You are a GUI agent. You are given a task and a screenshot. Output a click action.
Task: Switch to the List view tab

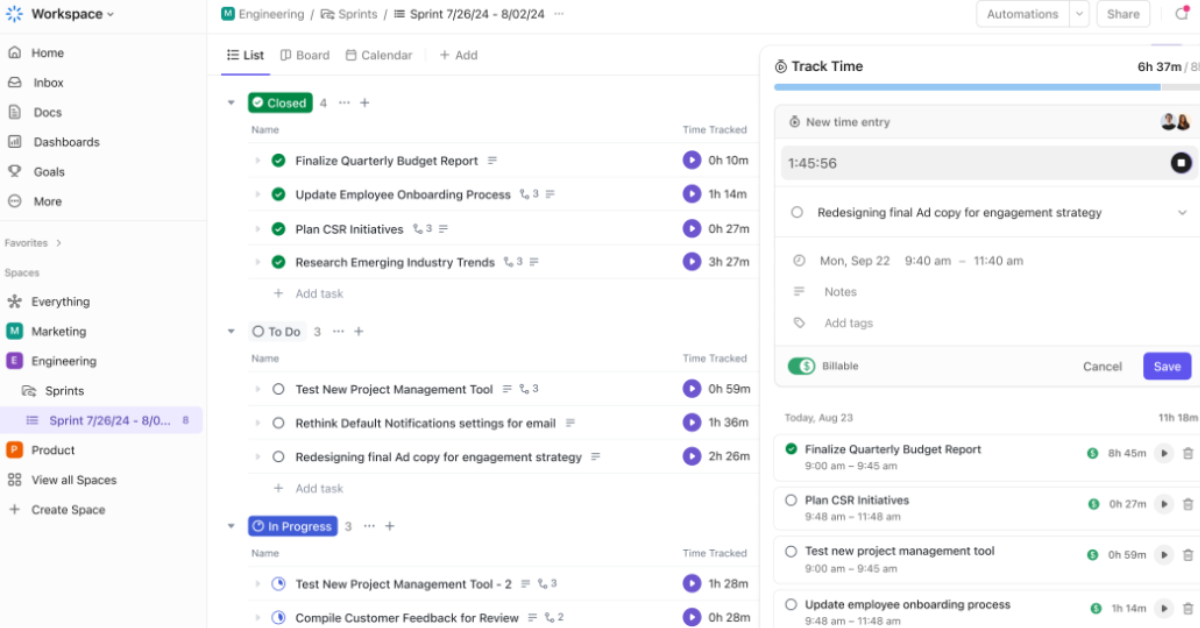[246, 55]
